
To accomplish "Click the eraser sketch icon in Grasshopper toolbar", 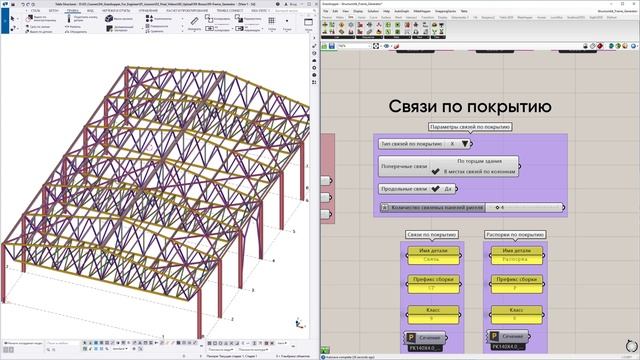I will 396,47.
